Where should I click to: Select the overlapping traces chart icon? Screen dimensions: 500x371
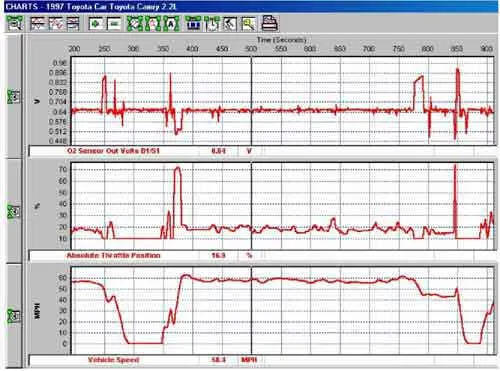[56, 24]
